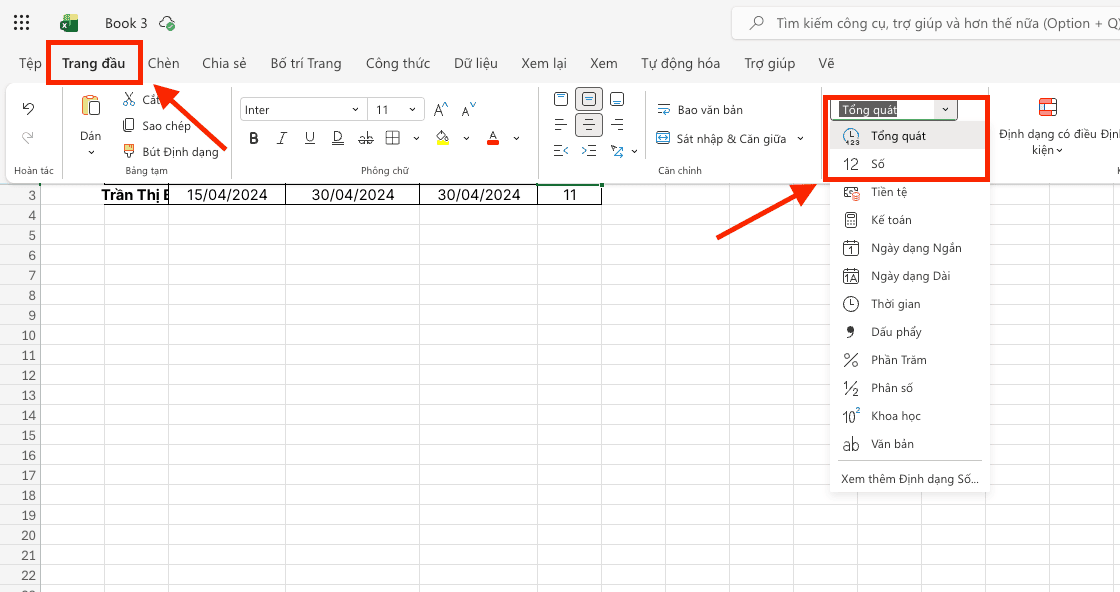Expand the Tổng quát number format dropdown
The image size is (1120, 592).
pyautogui.click(x=945, y=110)
